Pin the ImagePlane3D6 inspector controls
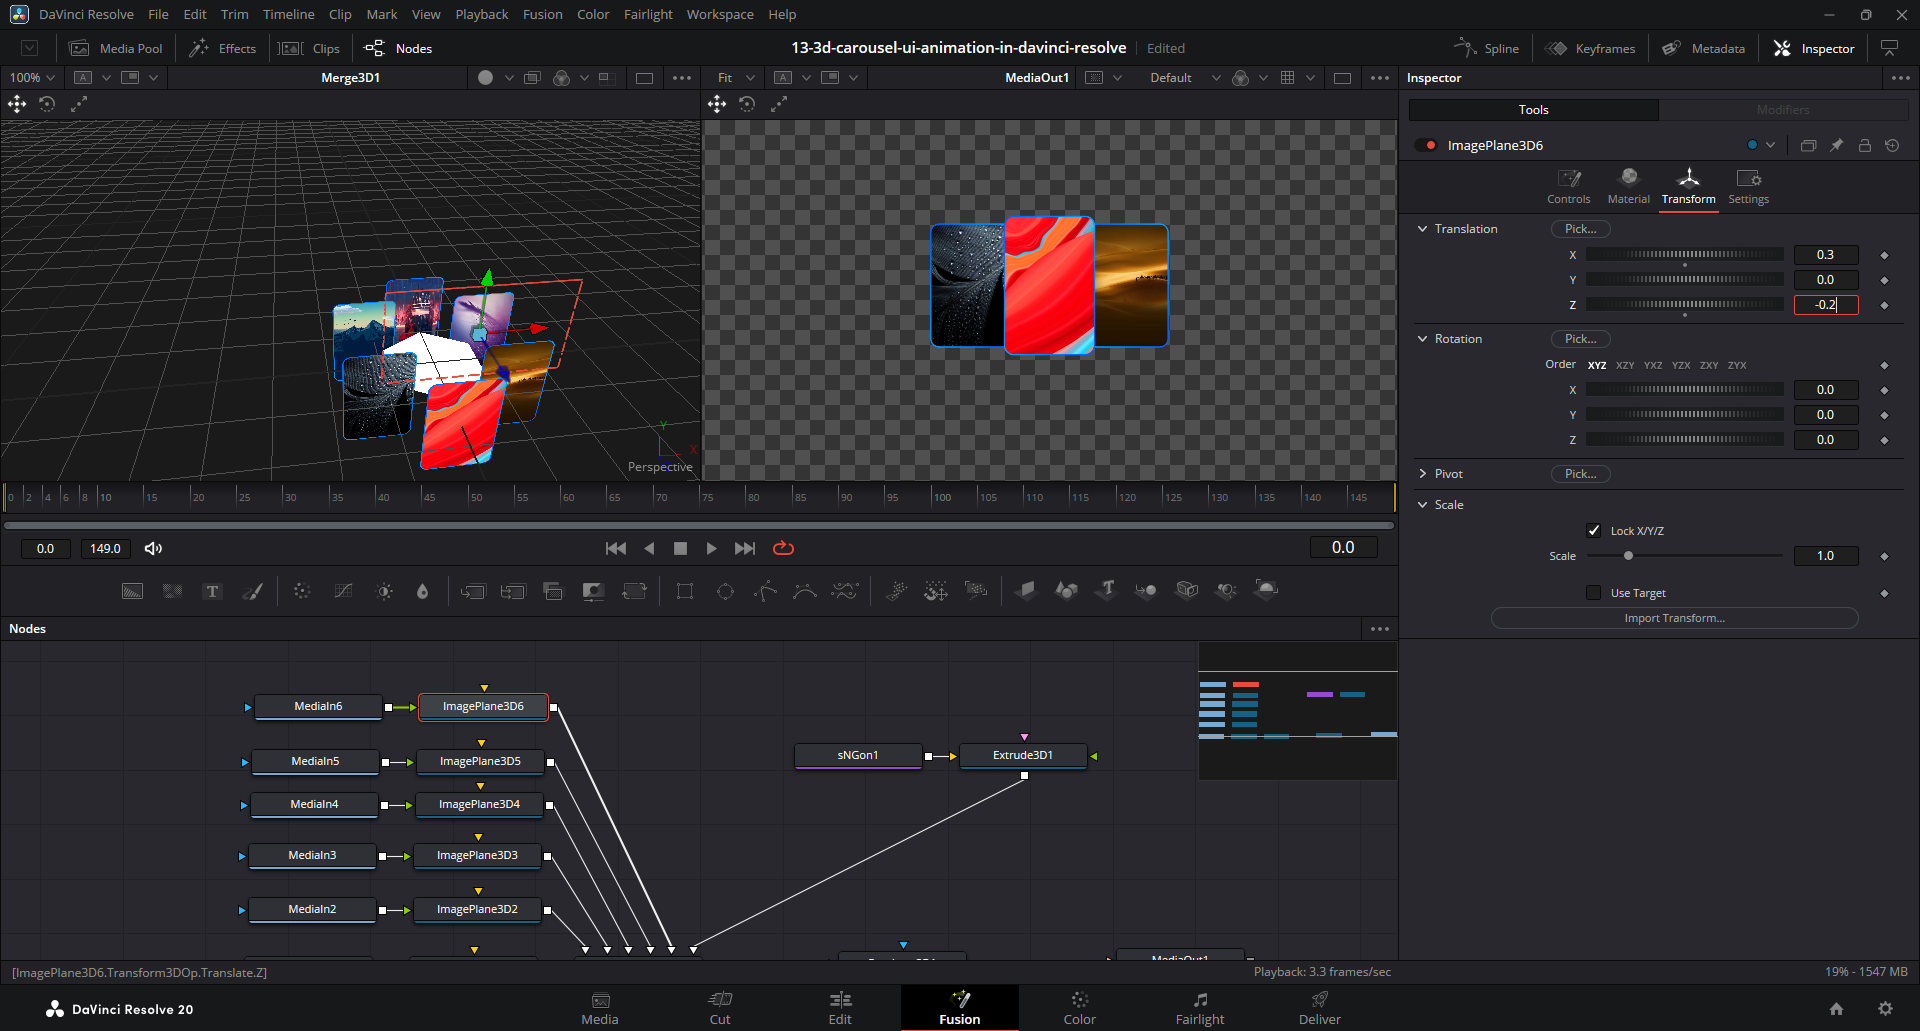1920x1031 pixels. click(x=1837, y=146)
